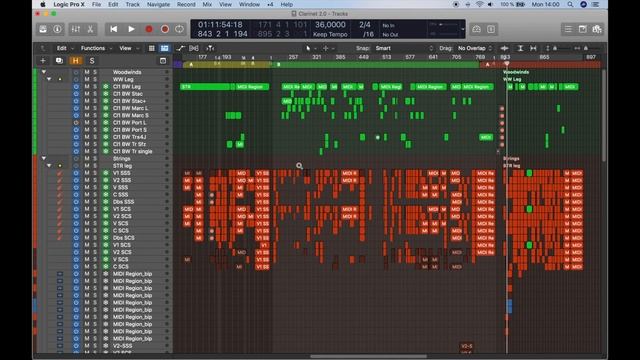Mute the Cl1 BW Leg track
The width and height of the screenshot is (640, 360).
click(87, 87)
